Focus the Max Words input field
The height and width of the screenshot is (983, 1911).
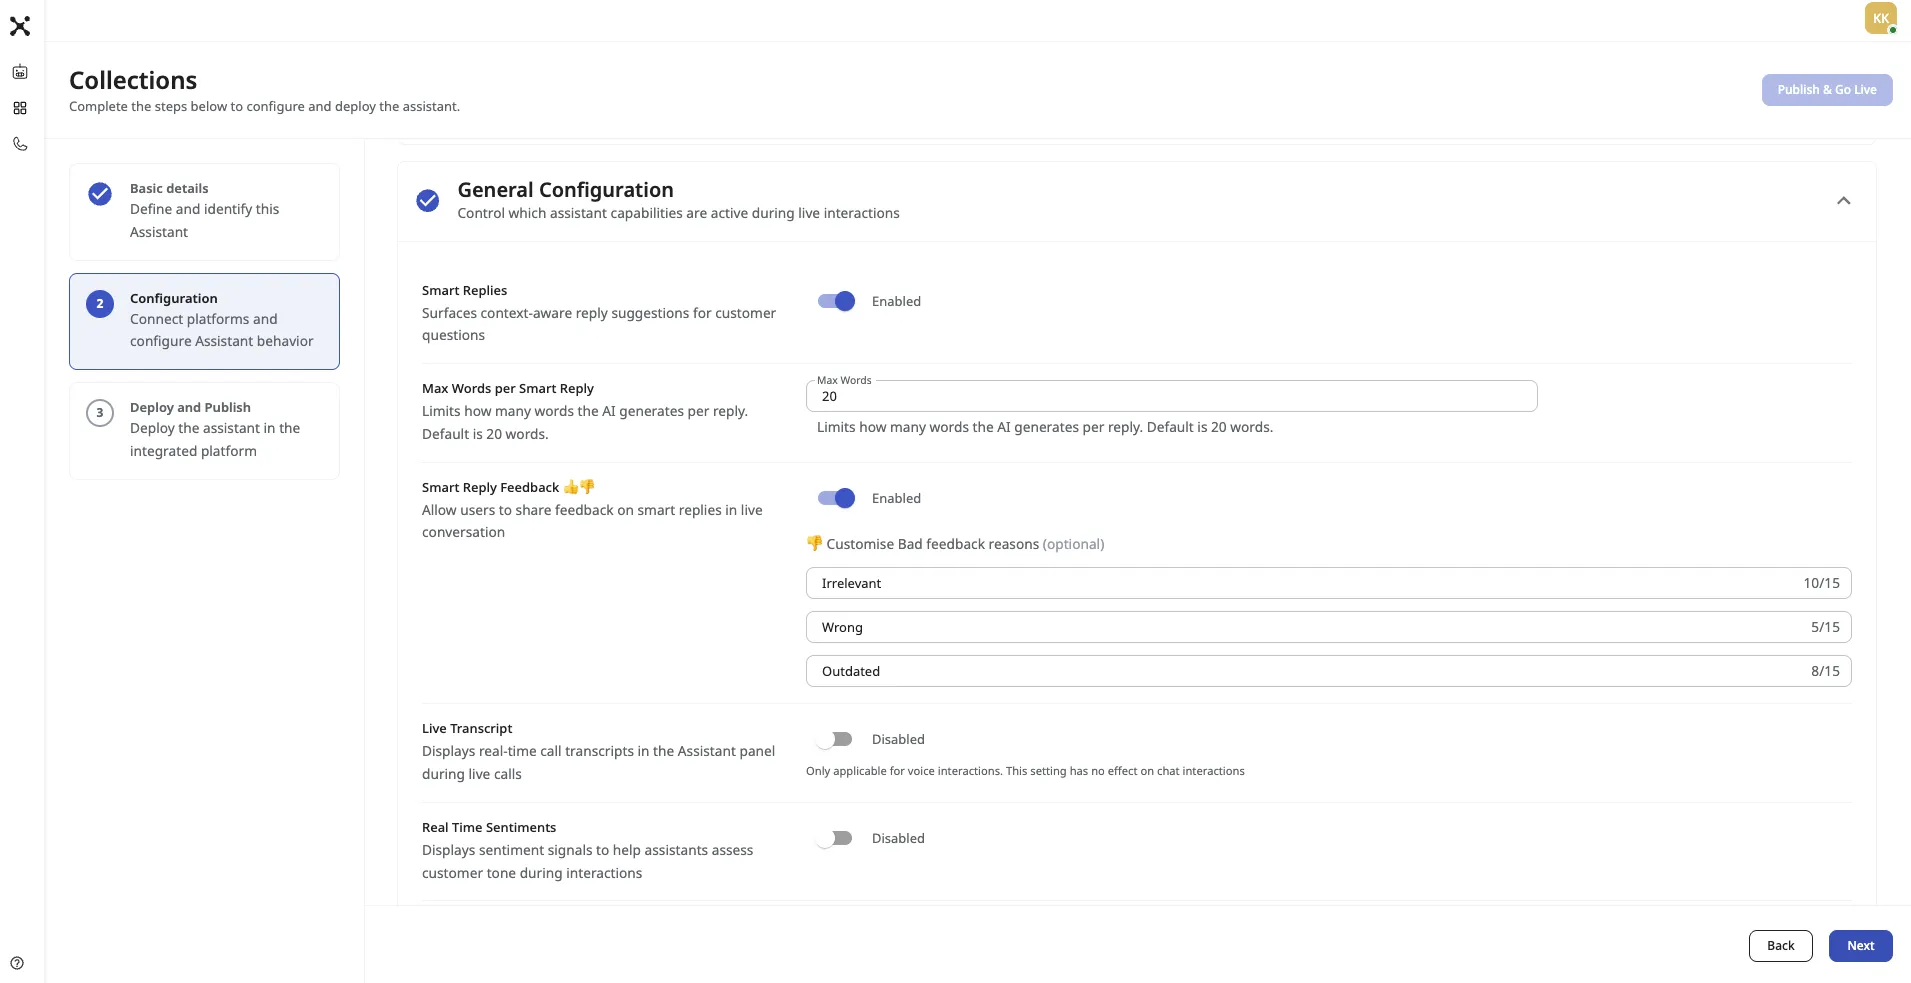pos(1171,396)
